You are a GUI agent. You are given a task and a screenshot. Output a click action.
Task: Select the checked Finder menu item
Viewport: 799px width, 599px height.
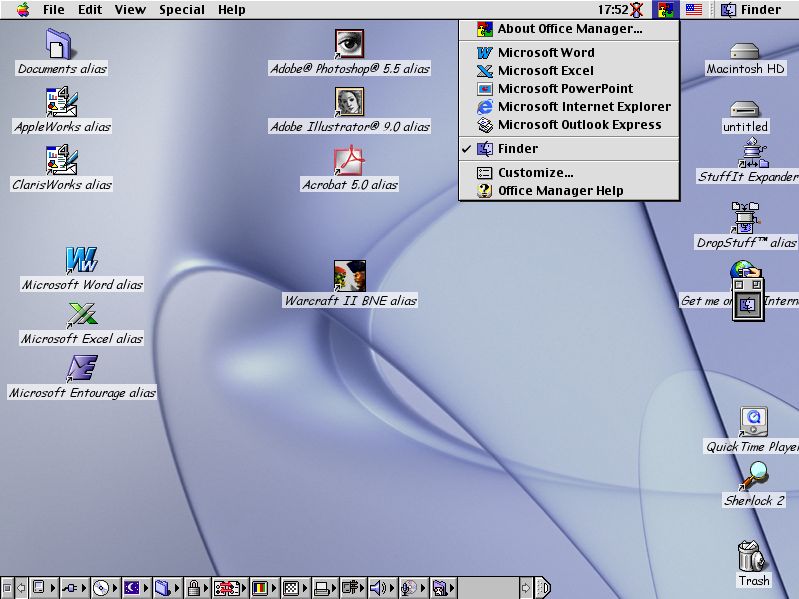(569, 149)
